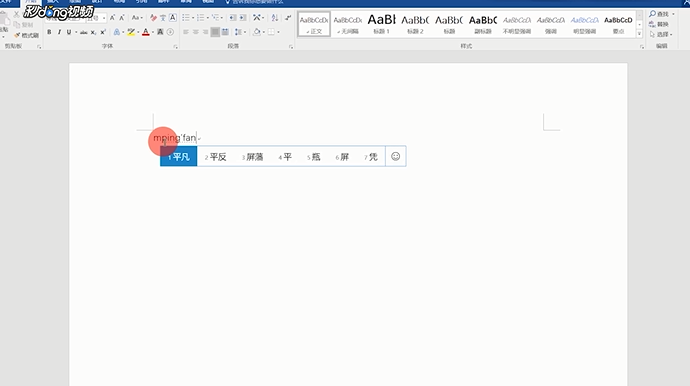Expand the underline style dropdown arrow
The height and width of the screenshot is (386, 690).
[x=76, y=32]
